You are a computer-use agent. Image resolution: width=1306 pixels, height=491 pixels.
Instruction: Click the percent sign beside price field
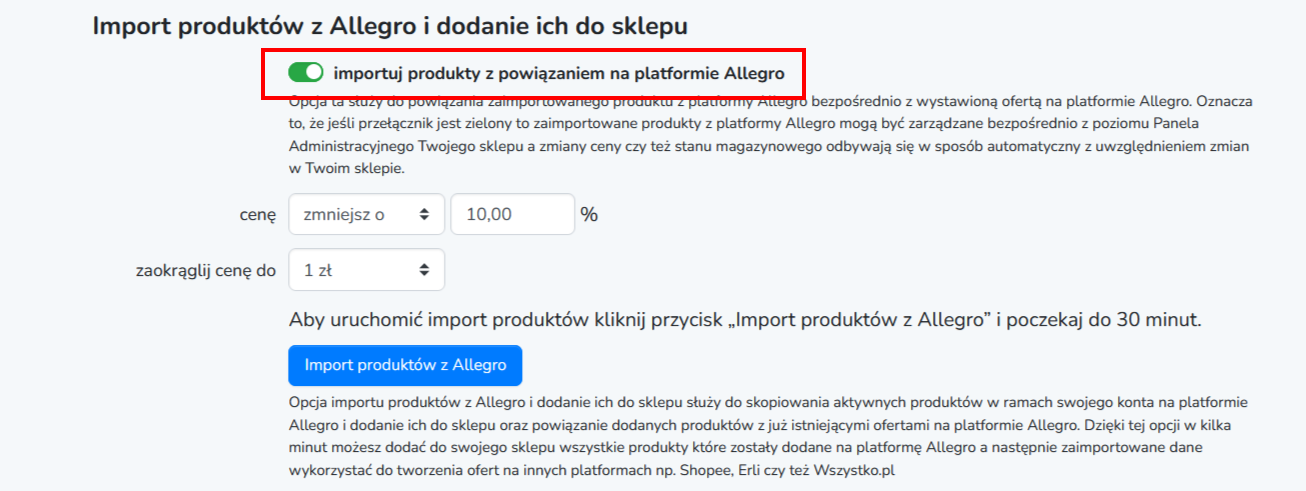pyautogui.click(x=589, y=214)
